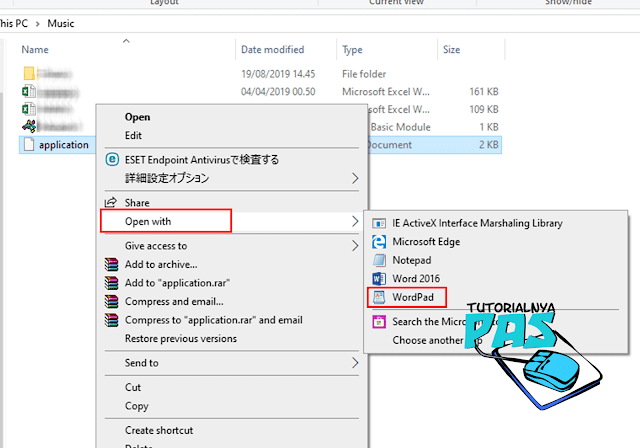Expand the 詳細設定オプション submenu arrow
640x448 pixels.
tap(355, 178)
